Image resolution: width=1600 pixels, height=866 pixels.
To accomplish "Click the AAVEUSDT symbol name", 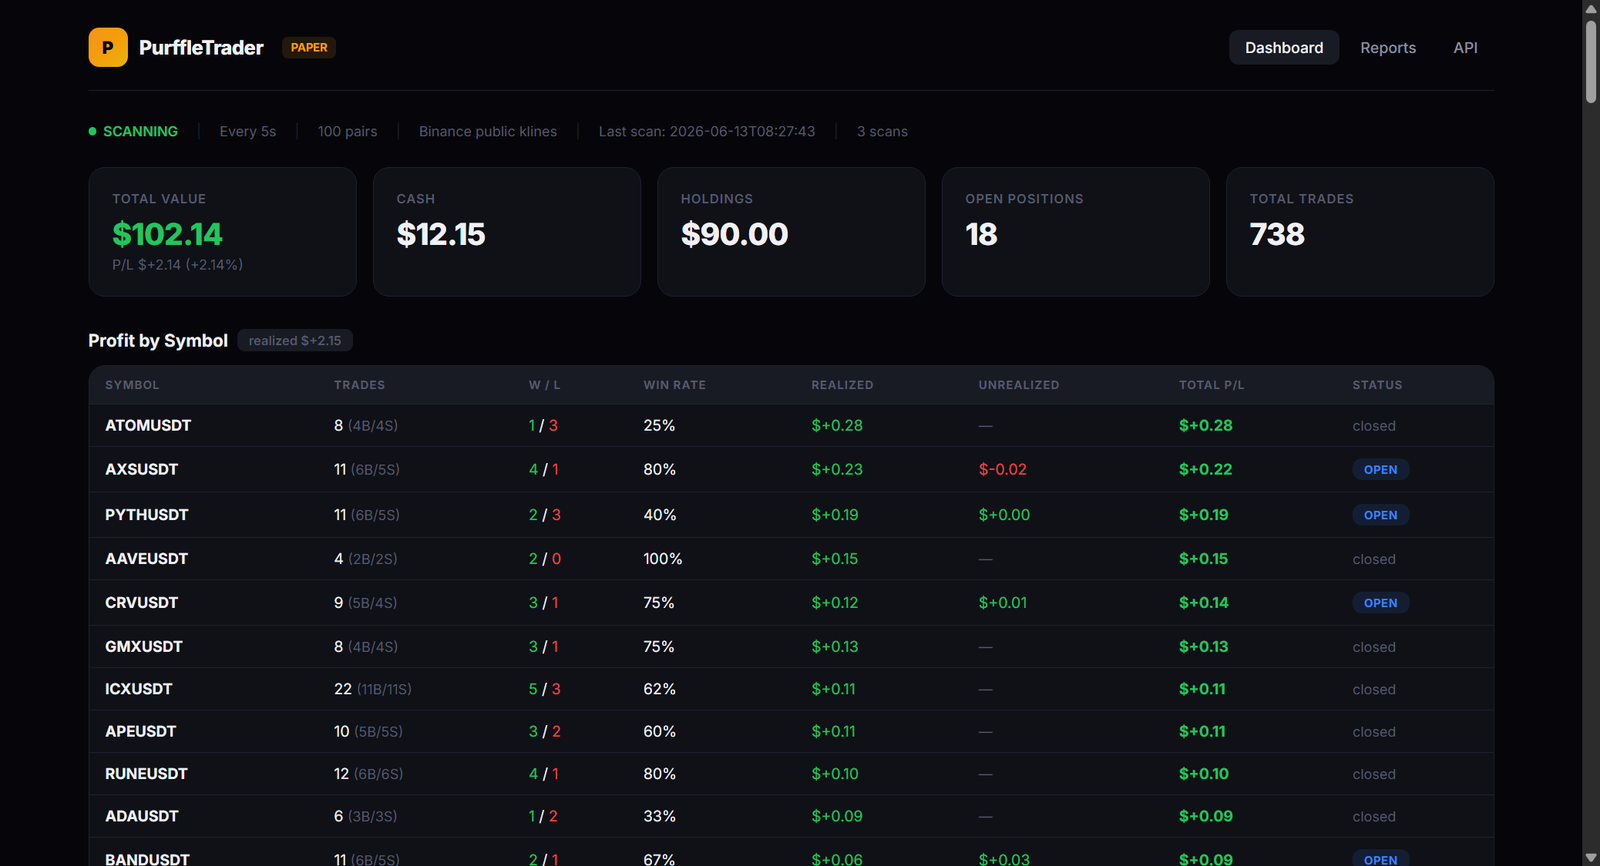I will tap(146, 559).
